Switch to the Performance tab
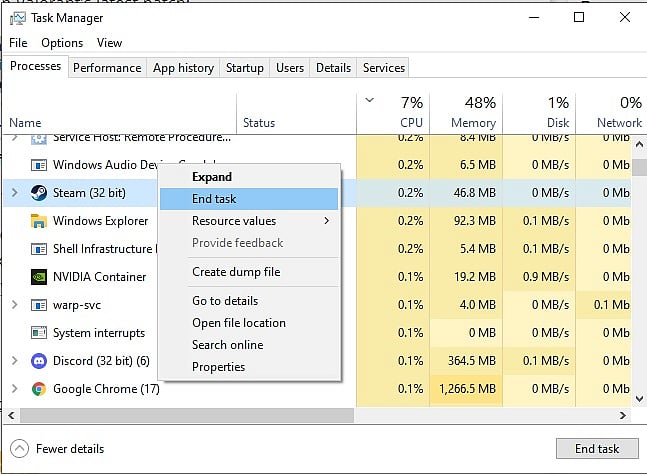 coord(107,68)
